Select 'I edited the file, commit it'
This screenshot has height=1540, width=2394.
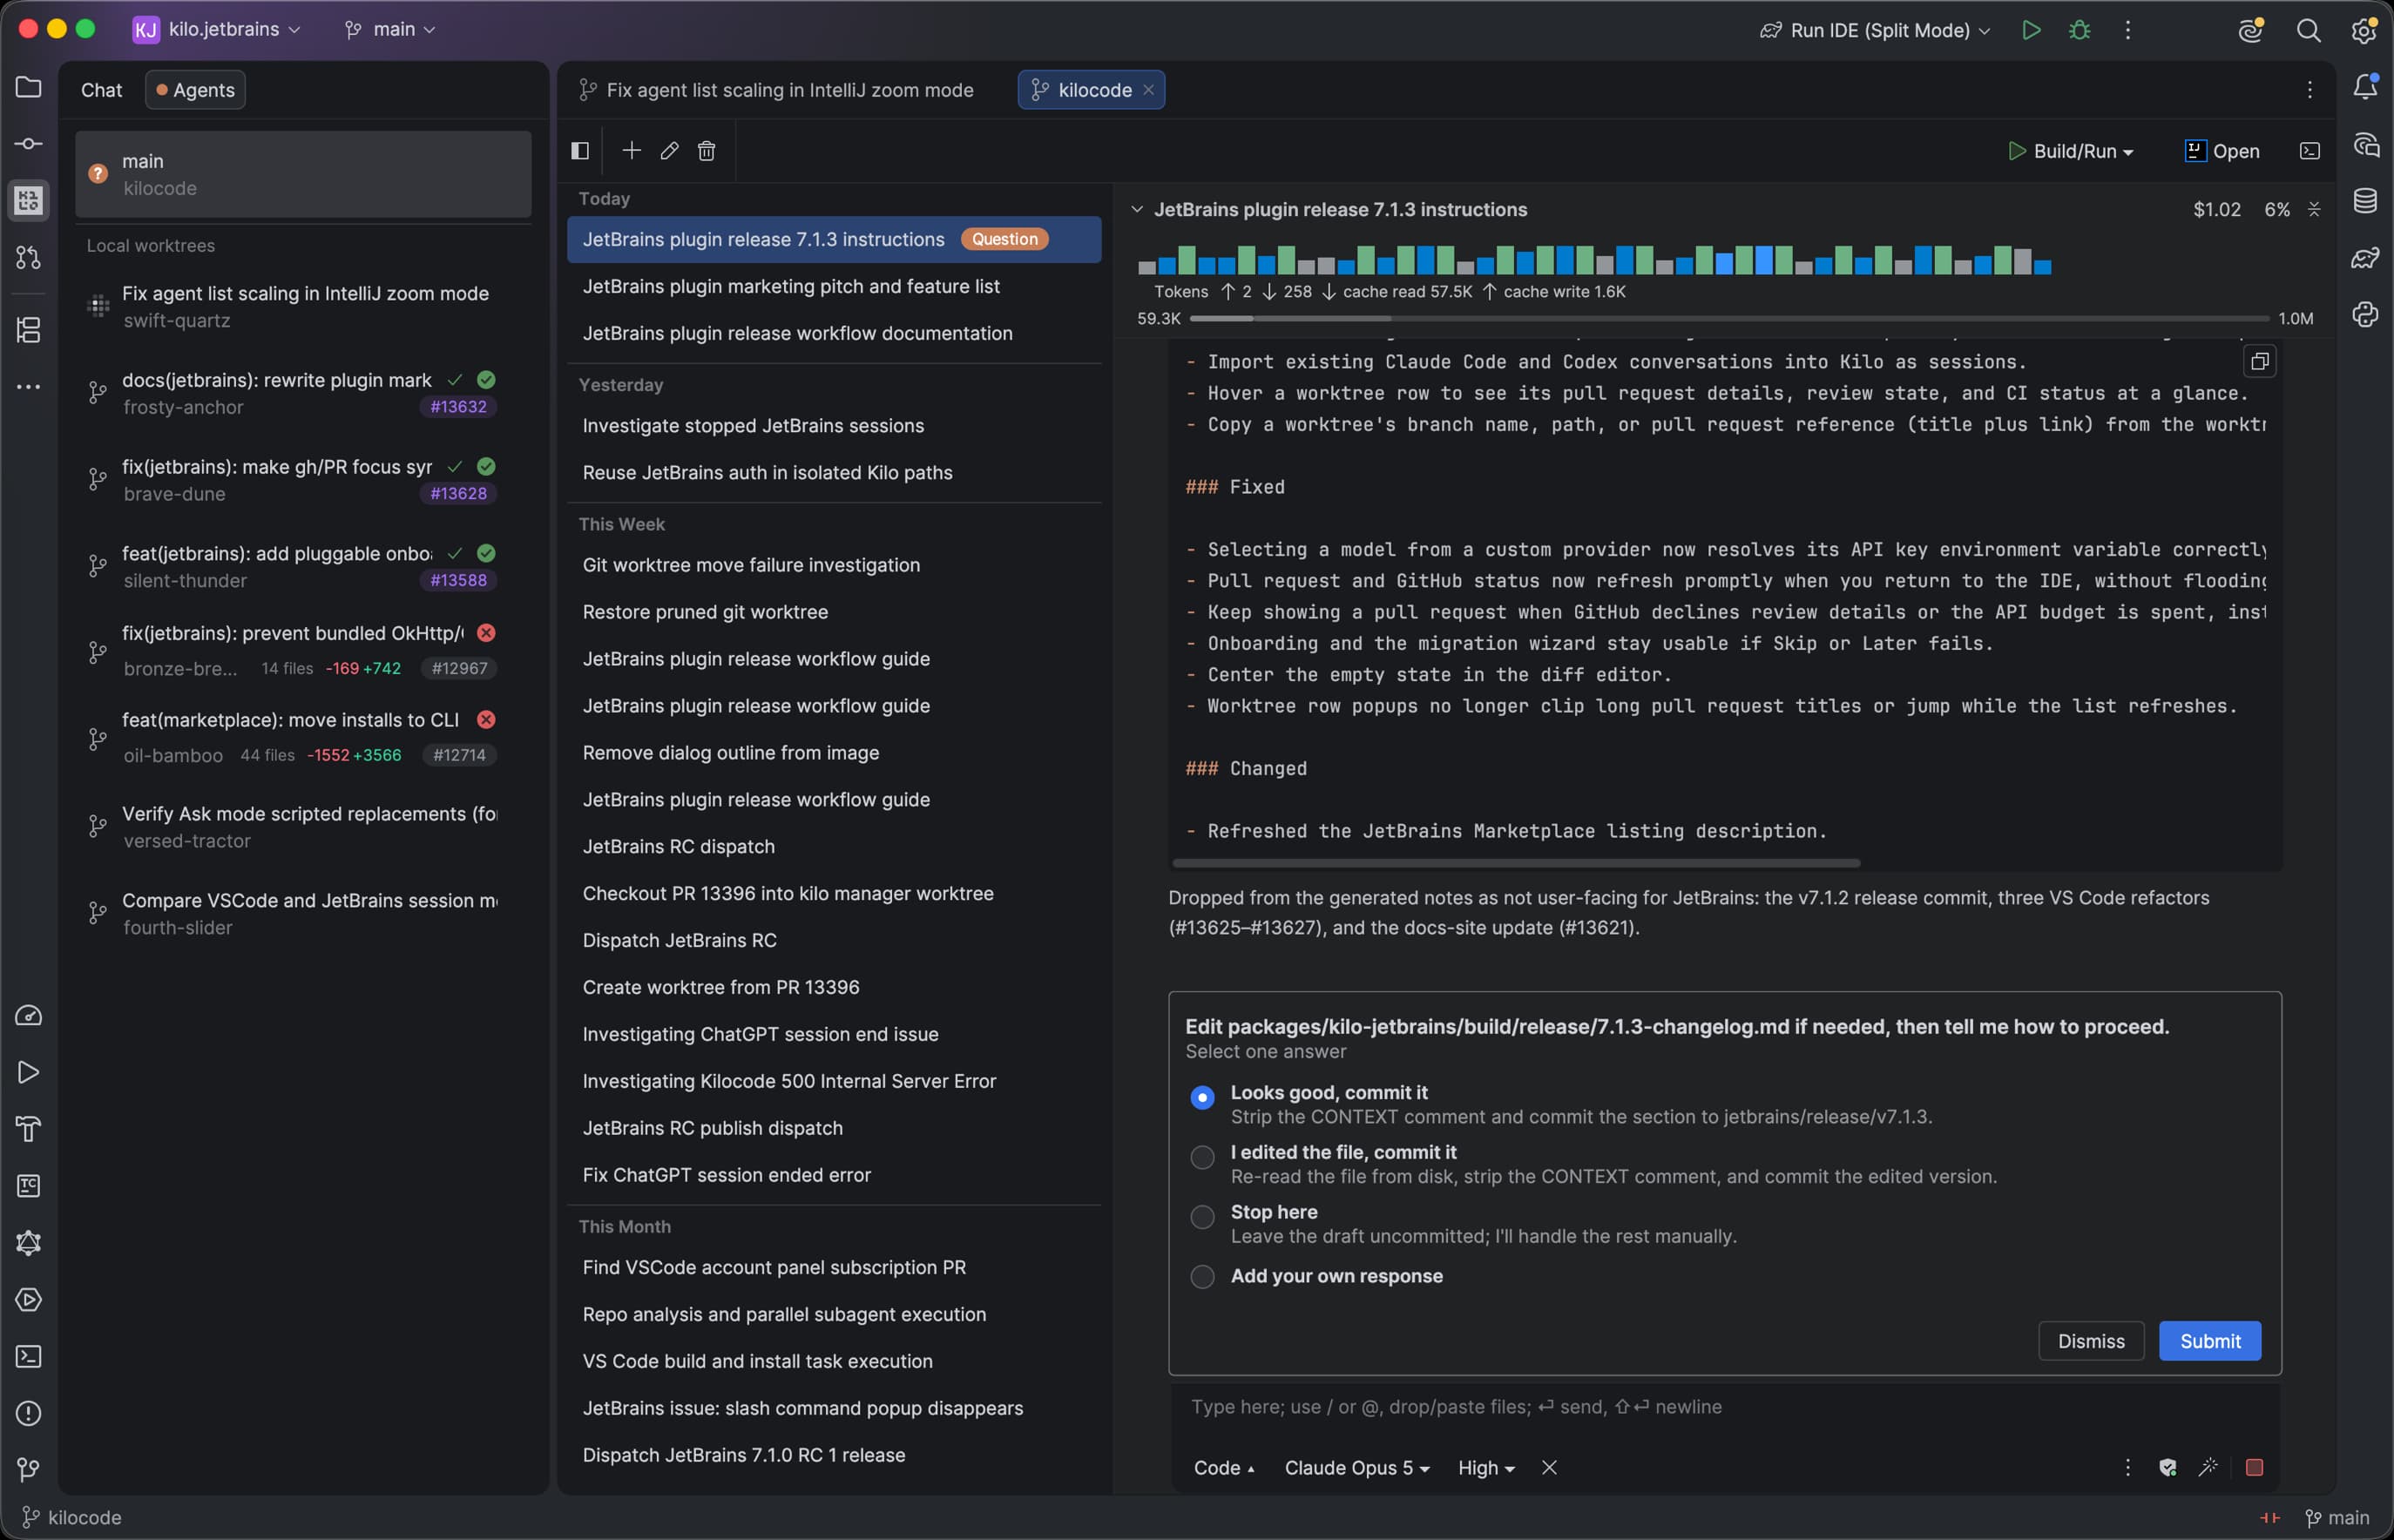(1202, 1157)
